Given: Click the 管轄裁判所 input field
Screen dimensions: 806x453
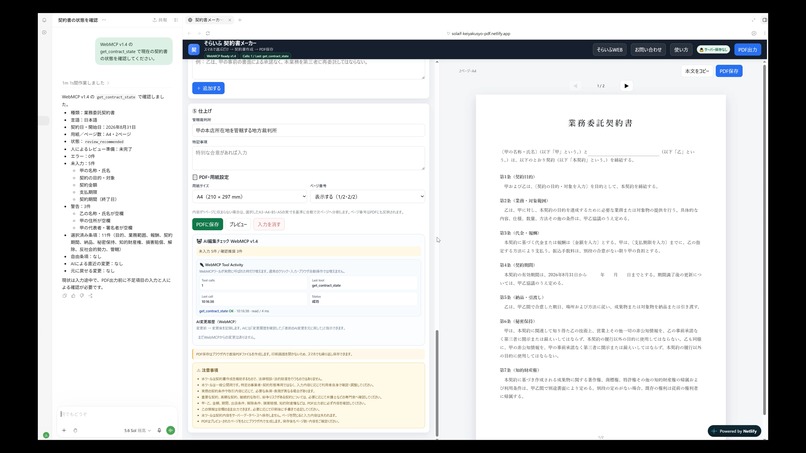Looking at the screenshot, I should (x=308, y=131).
